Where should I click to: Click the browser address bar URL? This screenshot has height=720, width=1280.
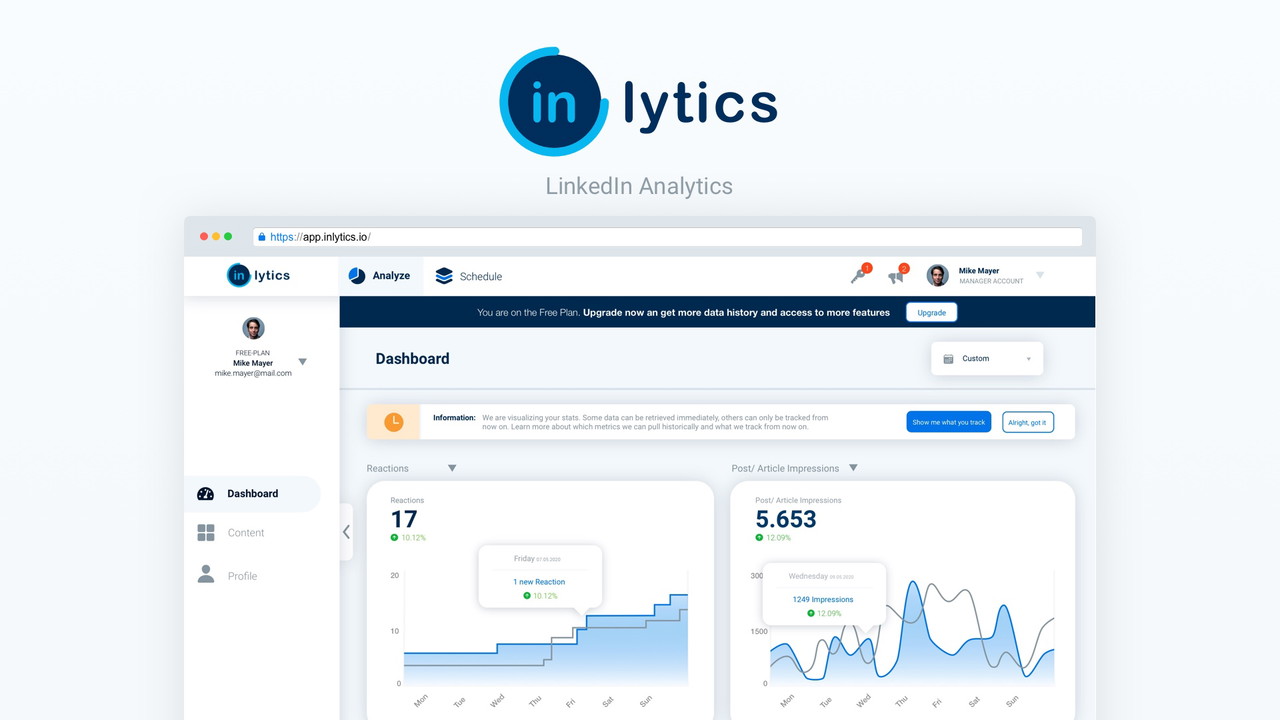320,237
